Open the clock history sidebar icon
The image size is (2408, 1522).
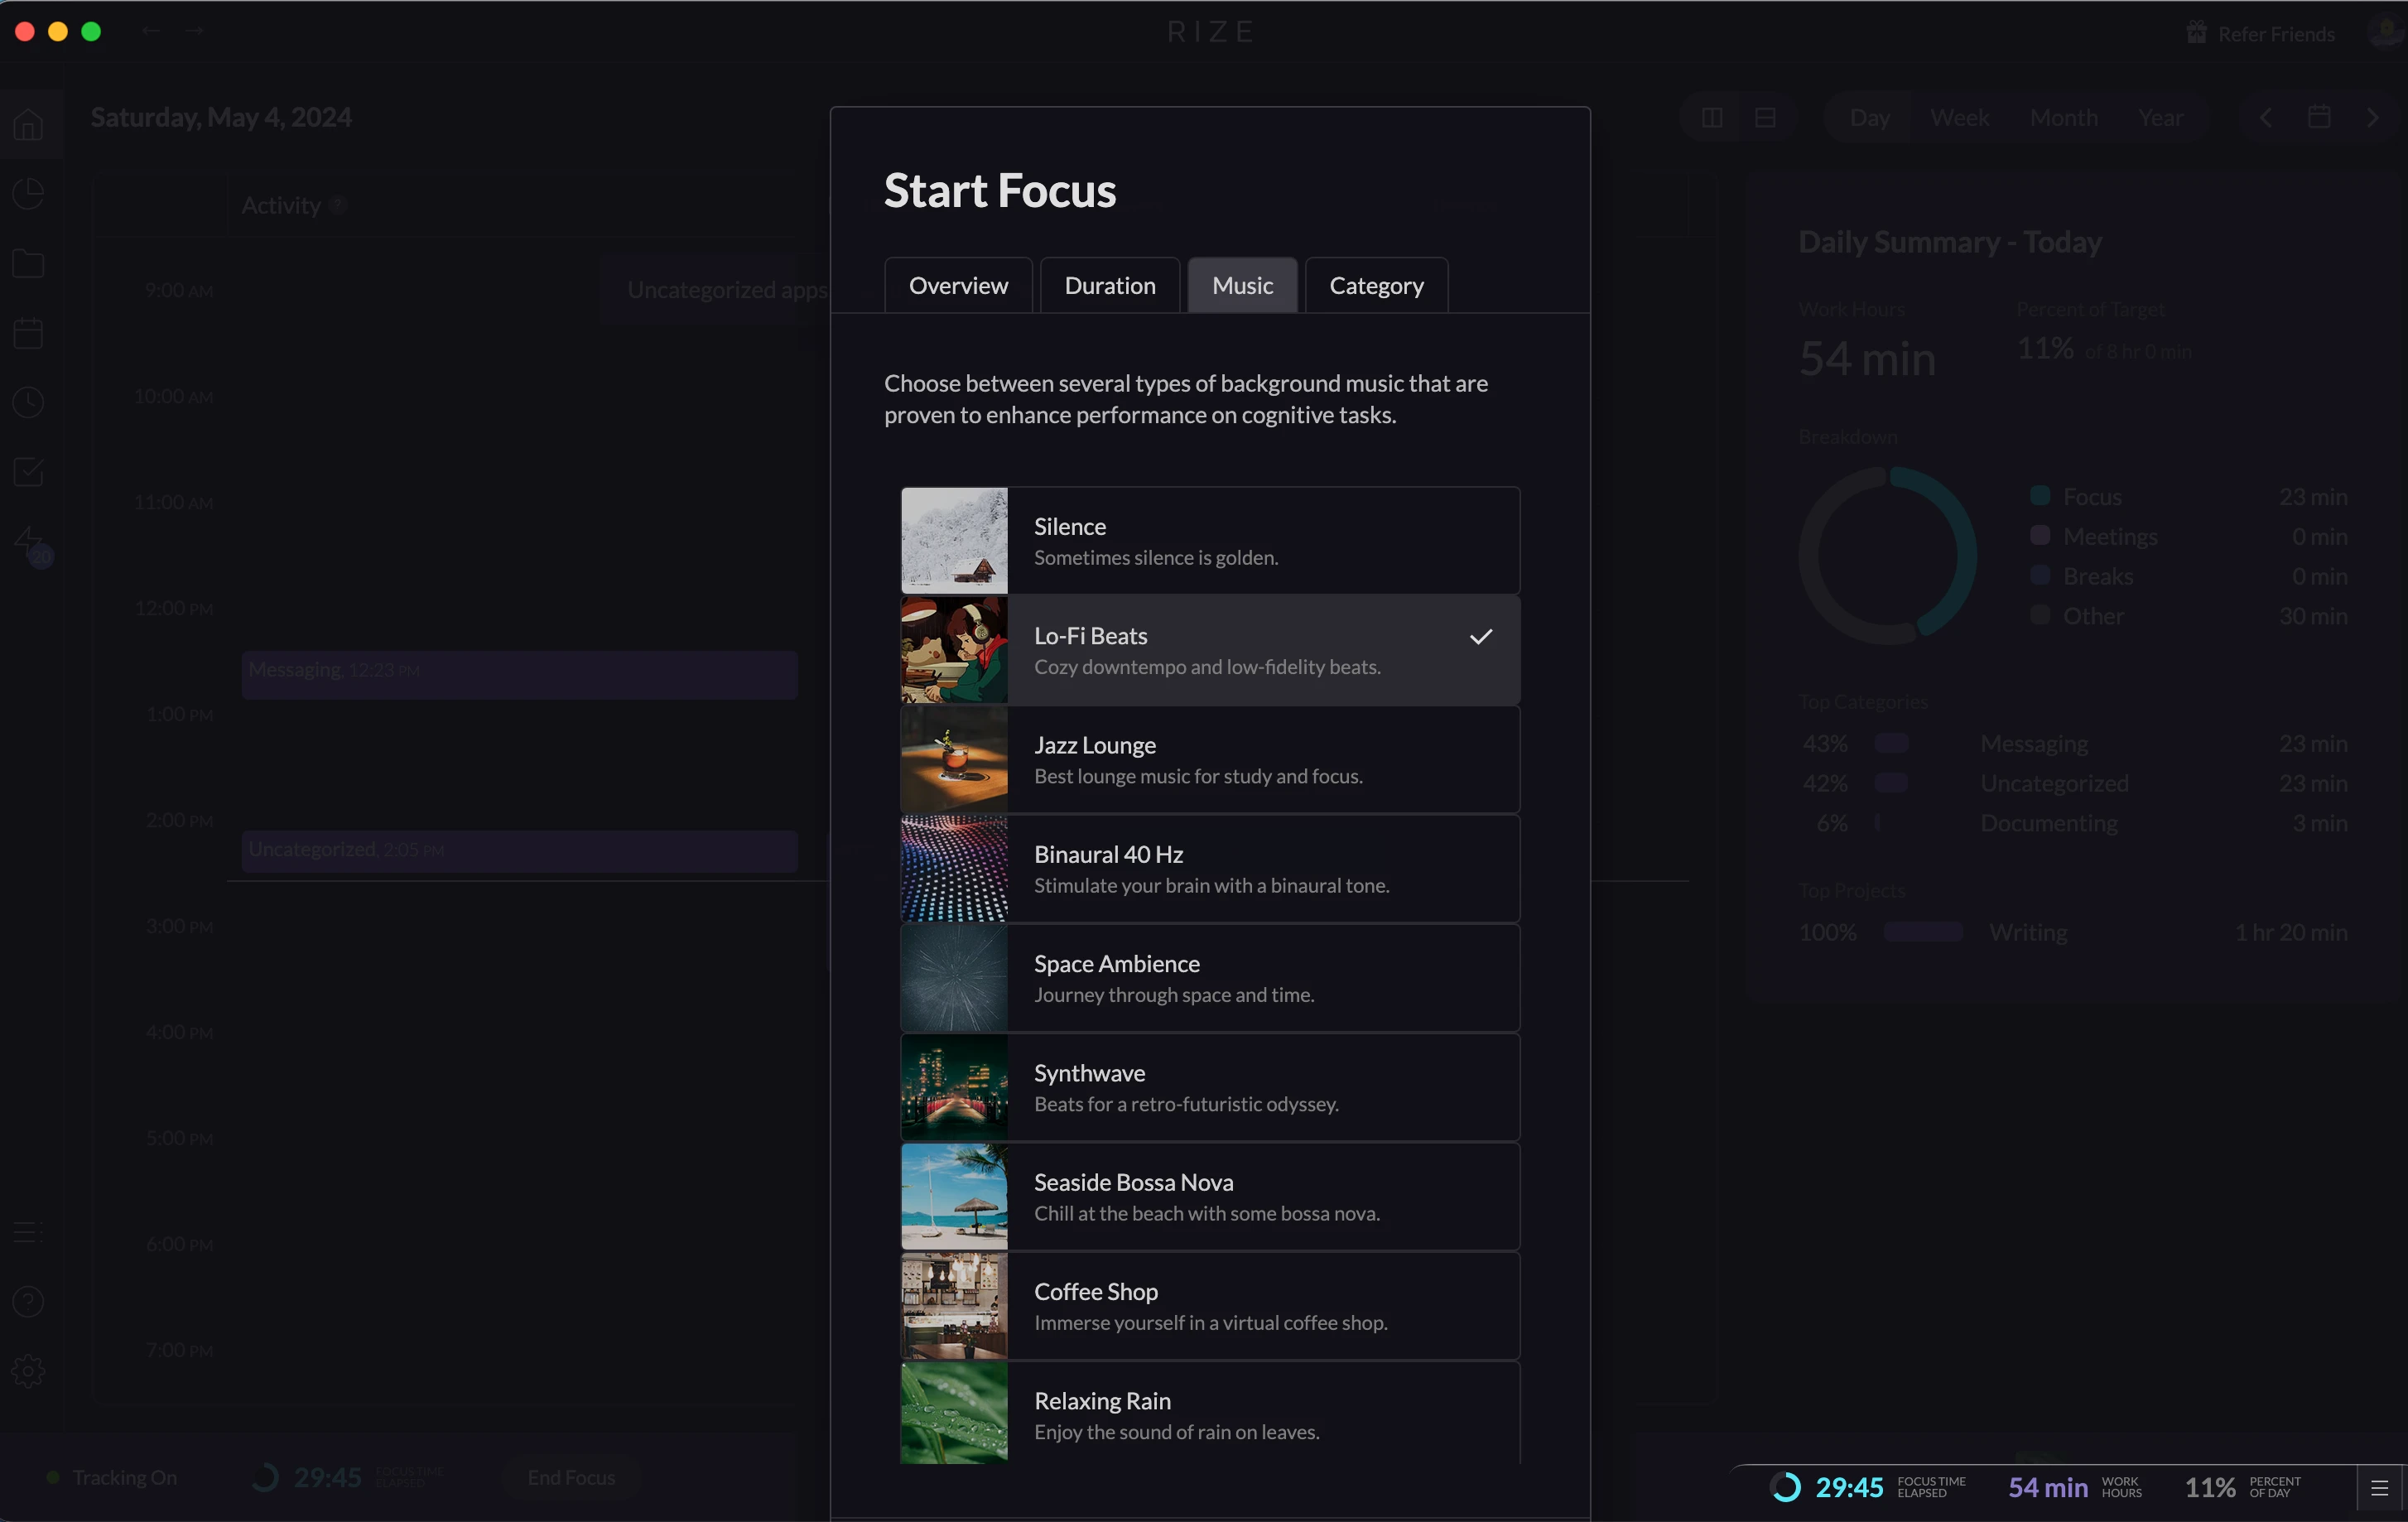28,402
